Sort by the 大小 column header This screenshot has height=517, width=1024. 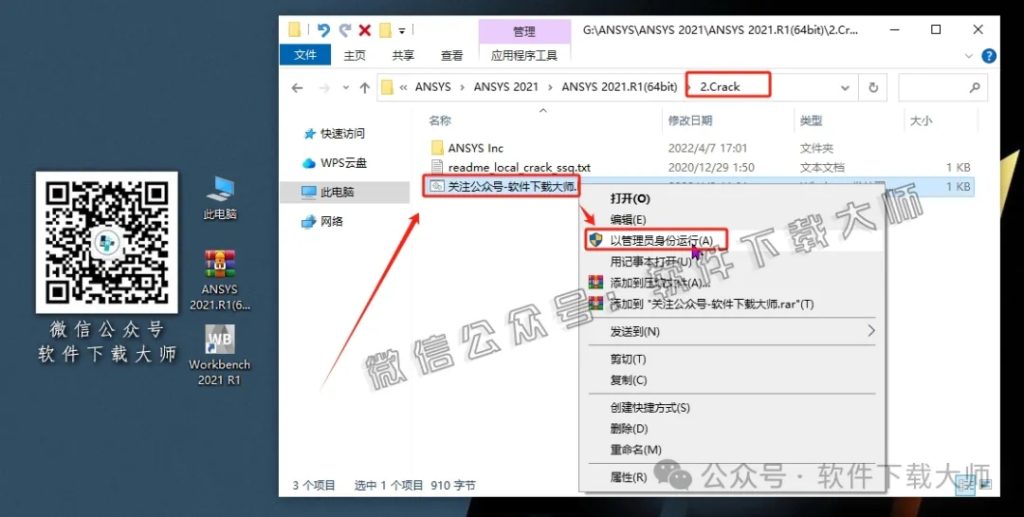coord(921,121)
